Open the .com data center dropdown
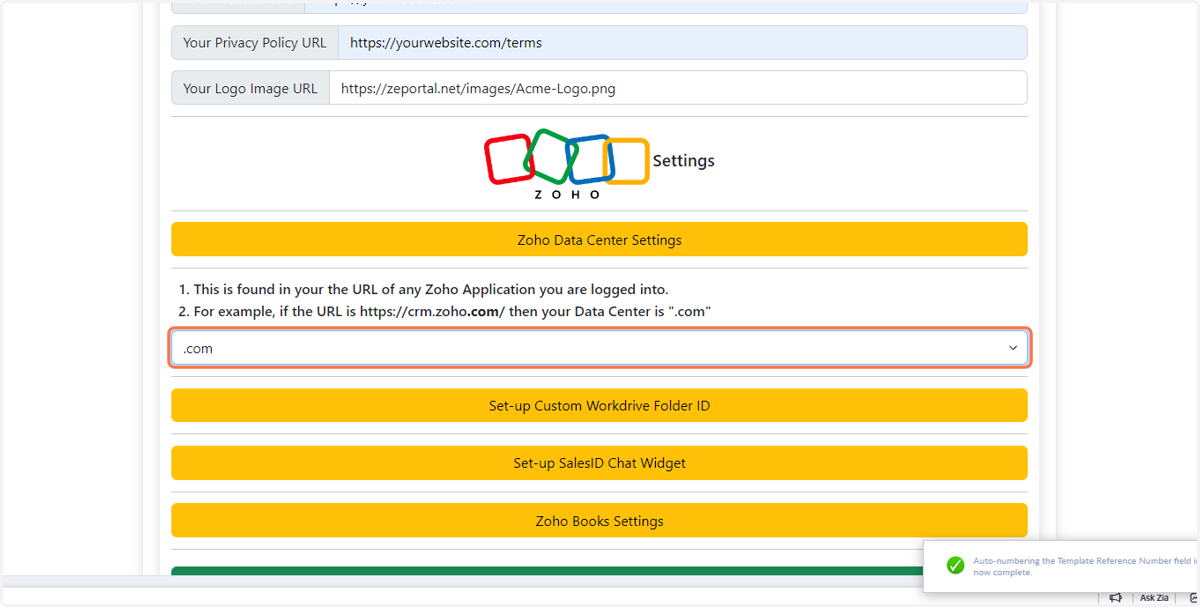 coord(599,348)
